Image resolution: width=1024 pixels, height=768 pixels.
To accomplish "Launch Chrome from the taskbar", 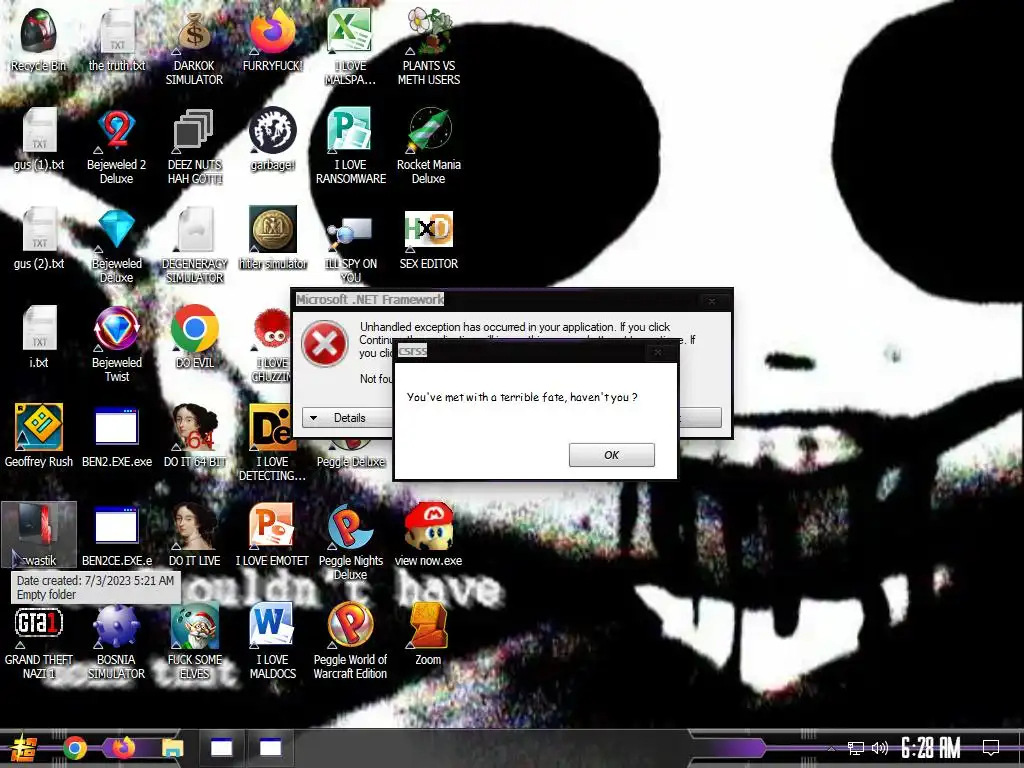I will 74,748.
